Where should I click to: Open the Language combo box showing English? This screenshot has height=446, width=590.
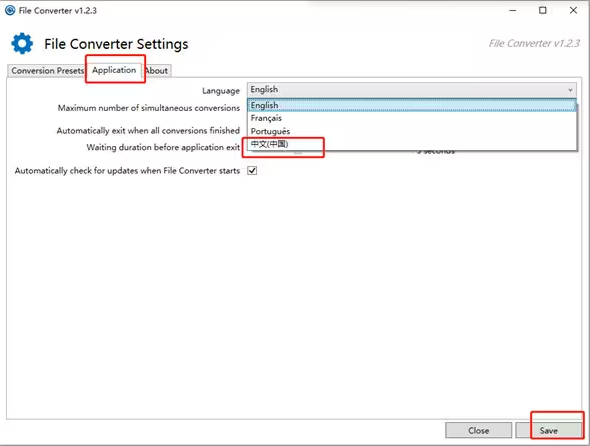412,90
